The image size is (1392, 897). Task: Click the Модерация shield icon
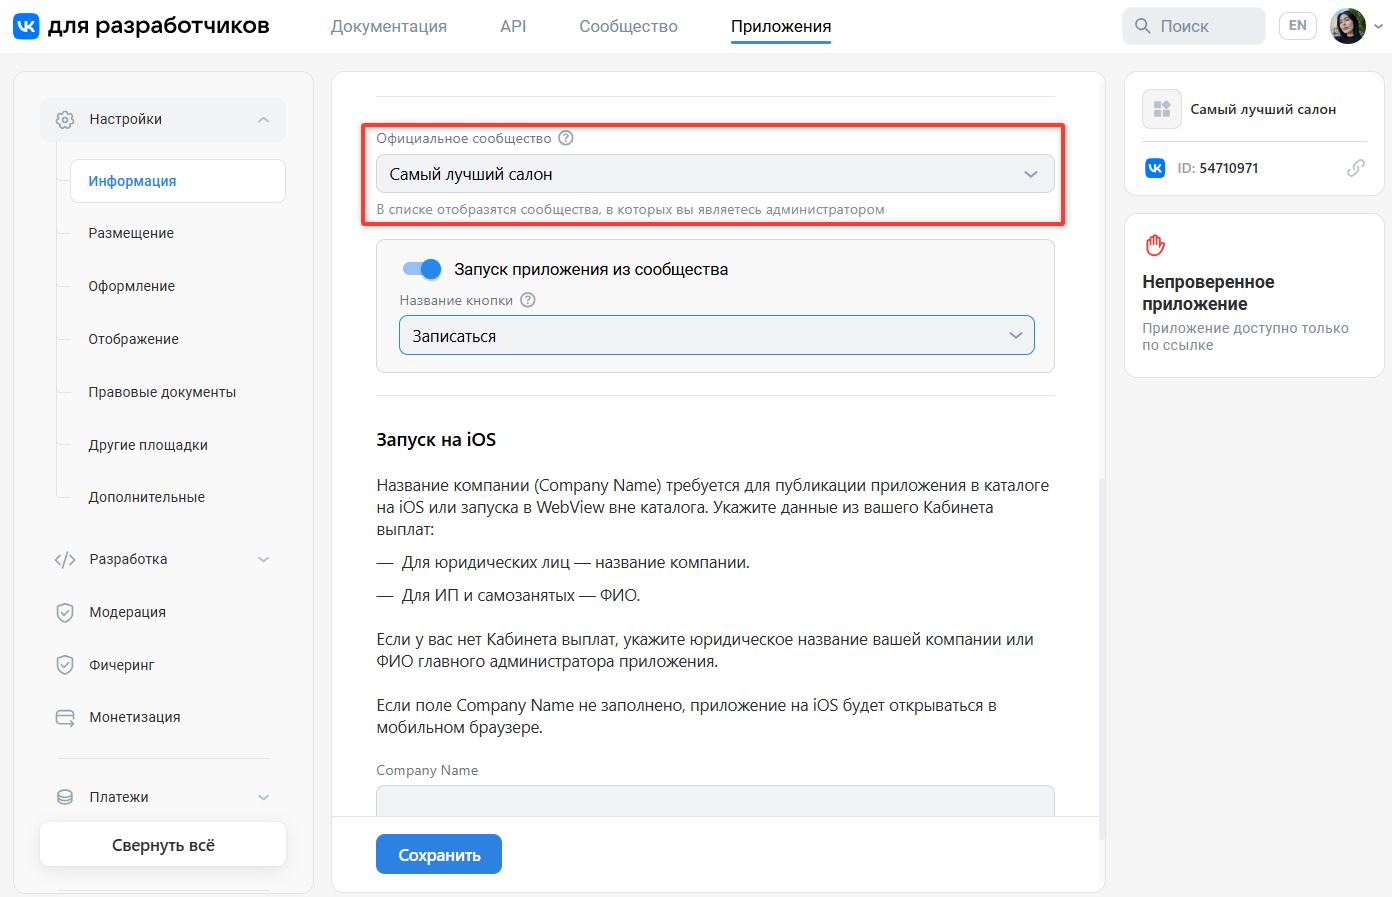click(x=65, y=612)
